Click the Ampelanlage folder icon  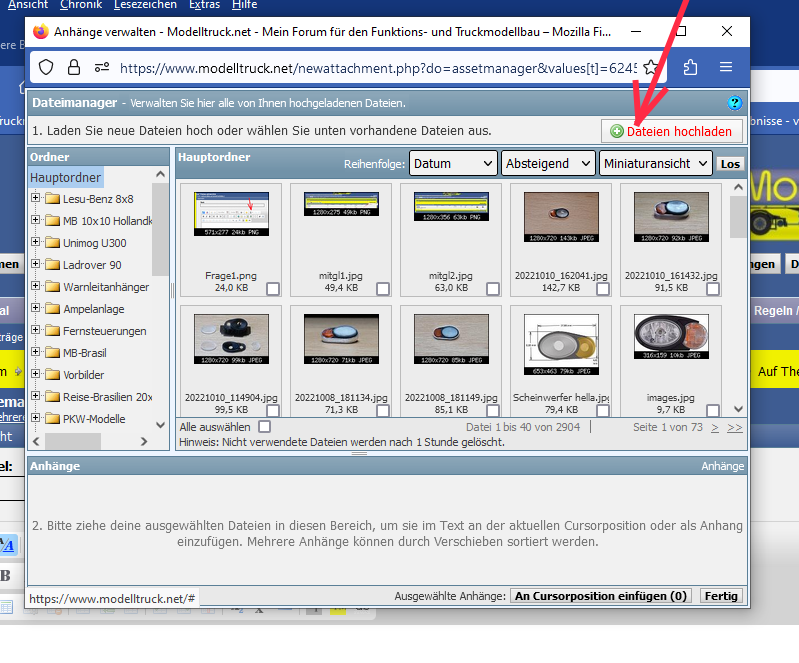pos(52,308)
